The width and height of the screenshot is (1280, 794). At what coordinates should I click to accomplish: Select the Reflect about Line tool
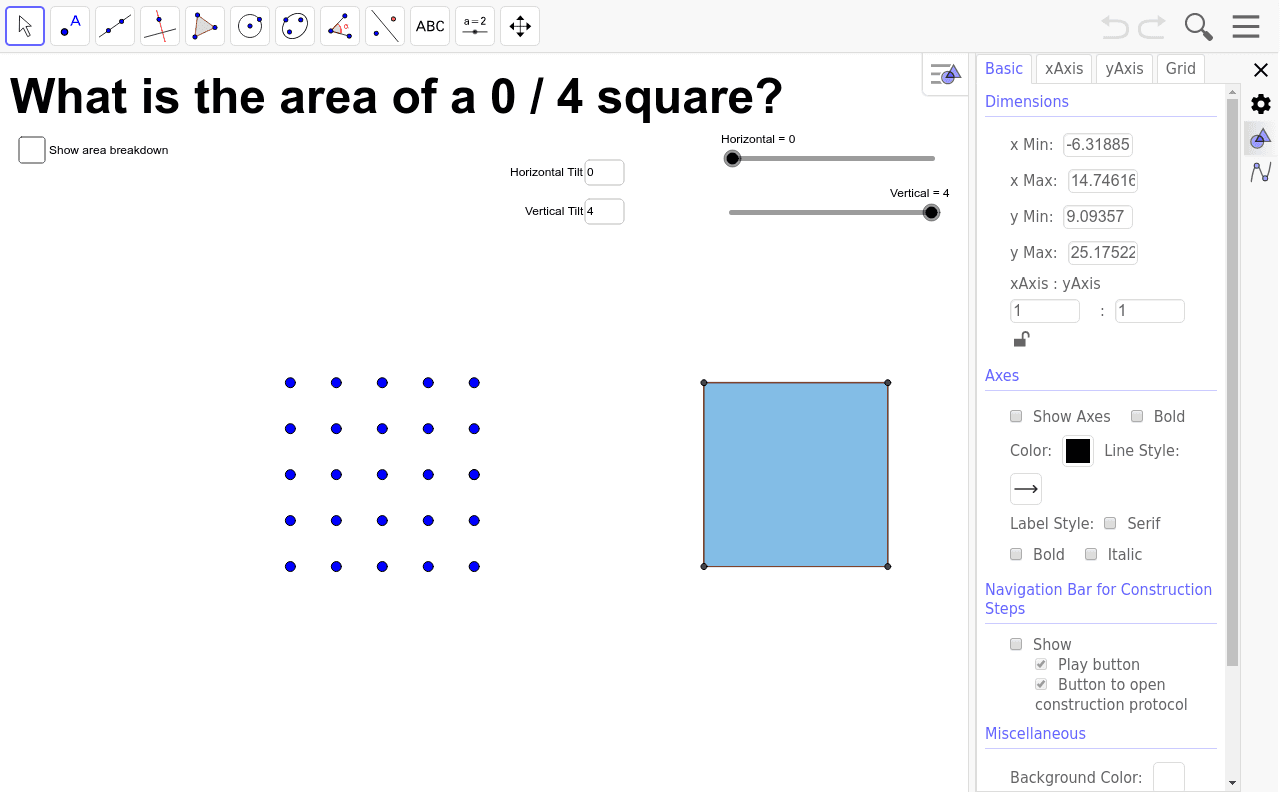pyautogui.click(x=385, y=26)
